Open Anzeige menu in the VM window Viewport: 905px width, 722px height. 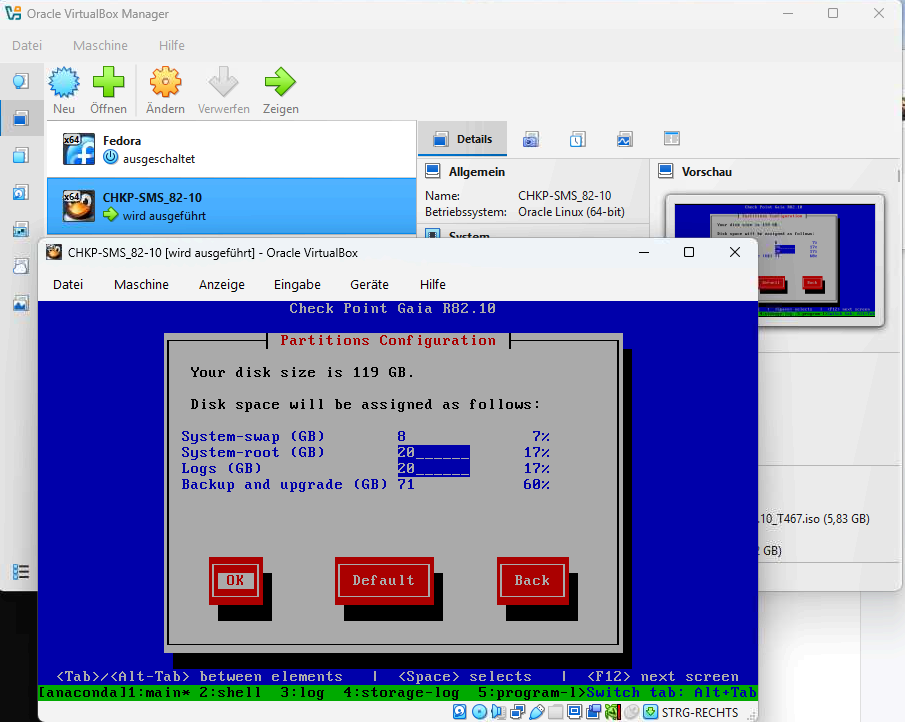click(x=222, y=285)
